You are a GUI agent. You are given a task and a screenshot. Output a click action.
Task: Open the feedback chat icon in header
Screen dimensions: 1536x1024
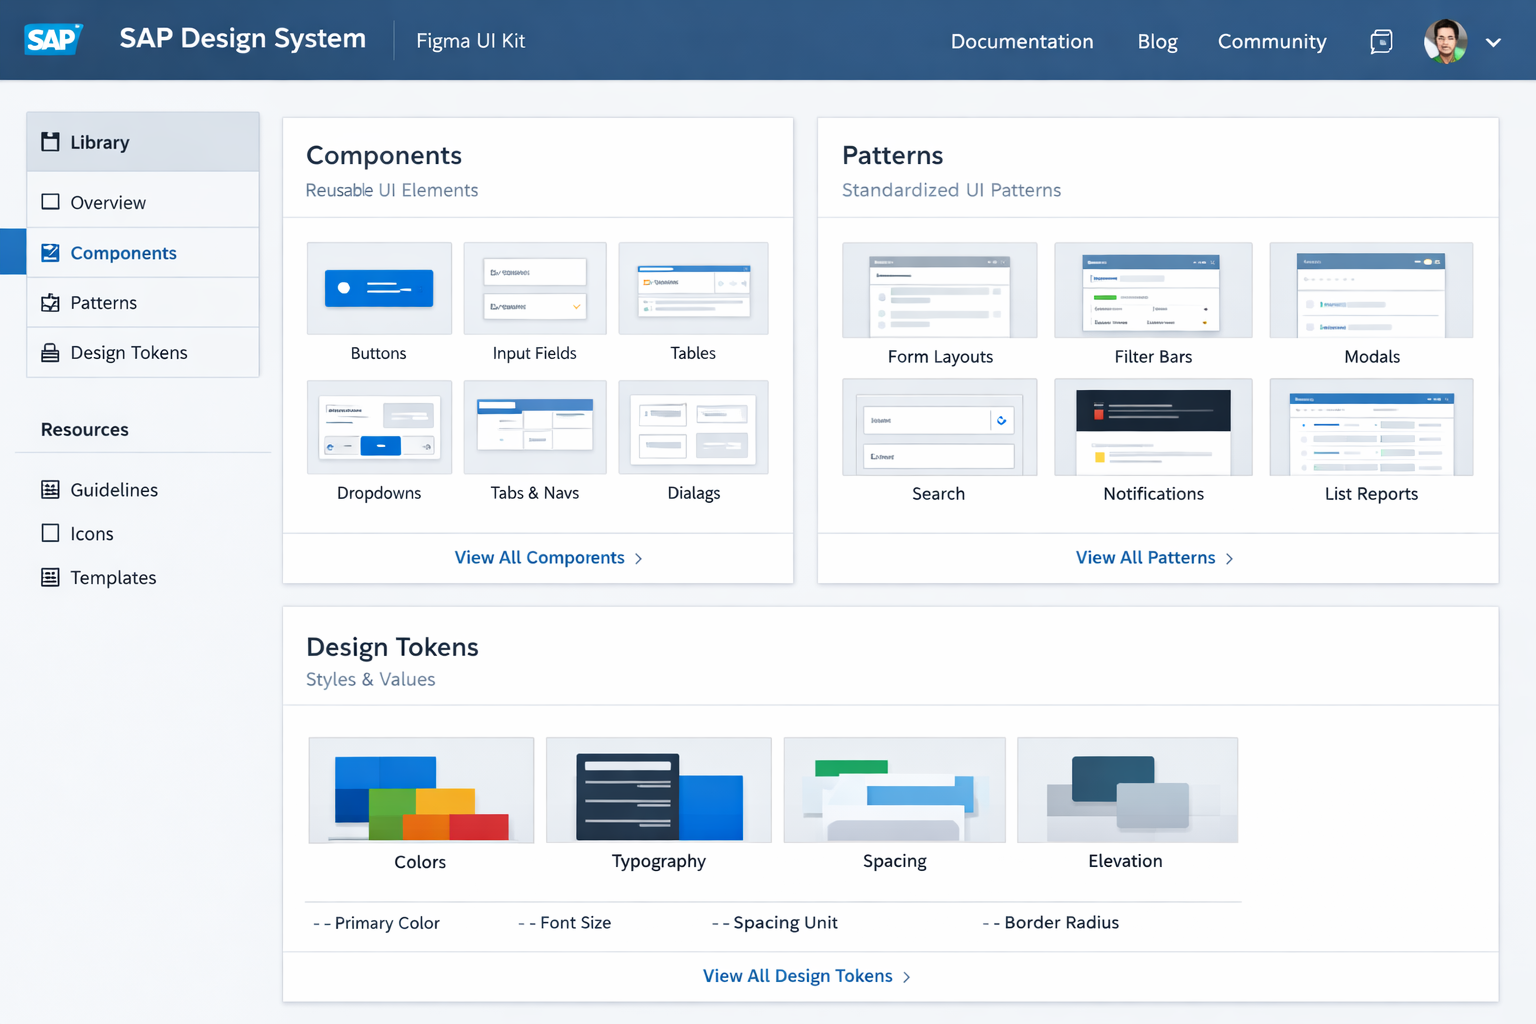[1381, 42]
